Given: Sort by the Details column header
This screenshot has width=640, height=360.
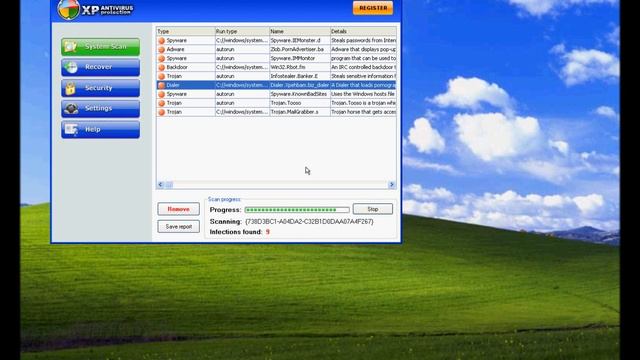Looking at the screenshot, I should click(363, 31).
